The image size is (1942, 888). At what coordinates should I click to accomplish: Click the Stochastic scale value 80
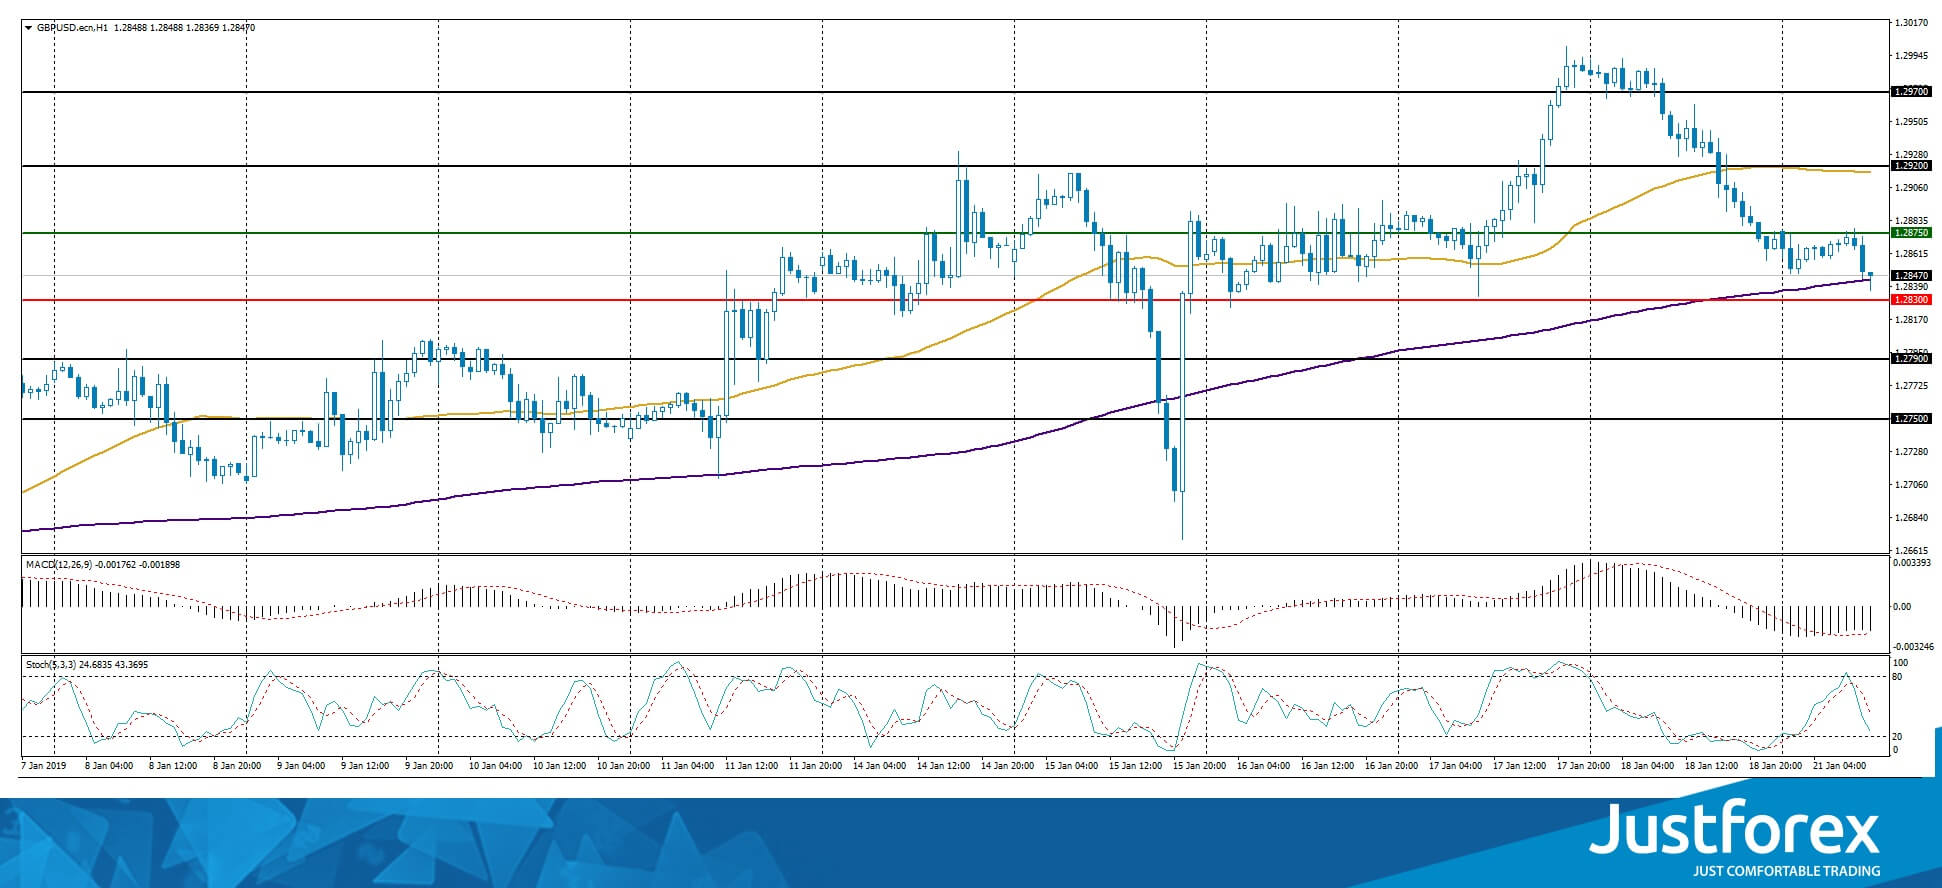click(x=1897, y=677)
